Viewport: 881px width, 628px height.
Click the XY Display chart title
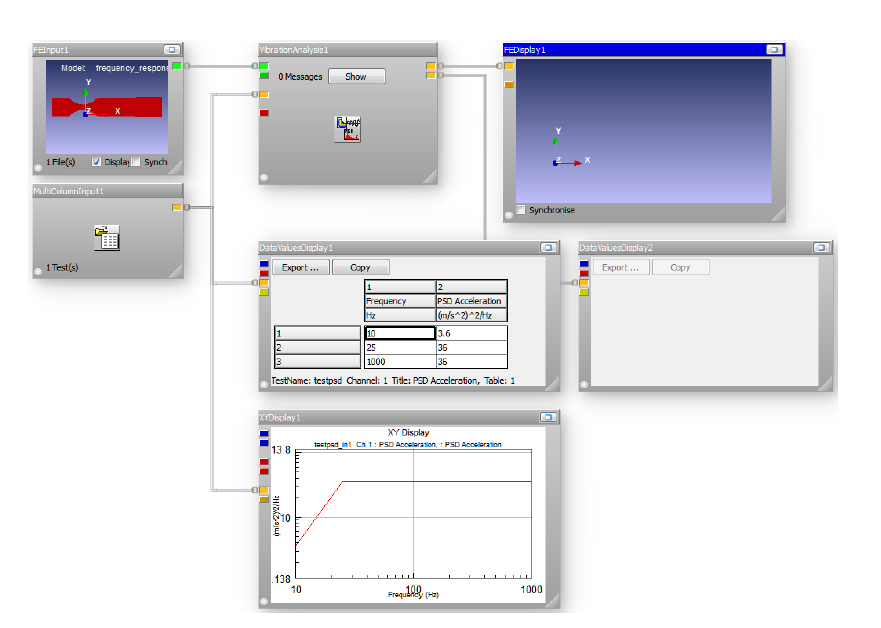click(408, 433)
